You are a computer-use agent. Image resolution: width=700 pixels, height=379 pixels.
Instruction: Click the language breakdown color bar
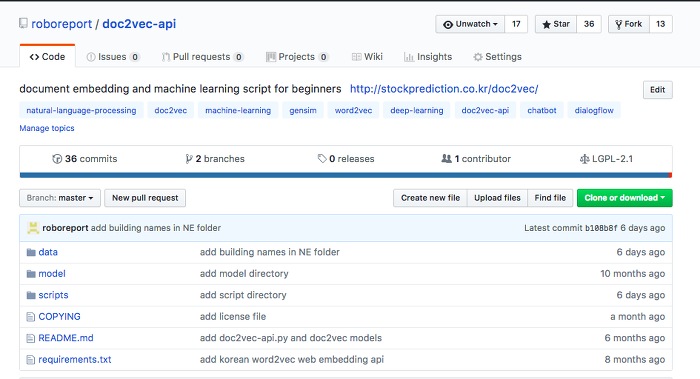click(x=346, y=175)
